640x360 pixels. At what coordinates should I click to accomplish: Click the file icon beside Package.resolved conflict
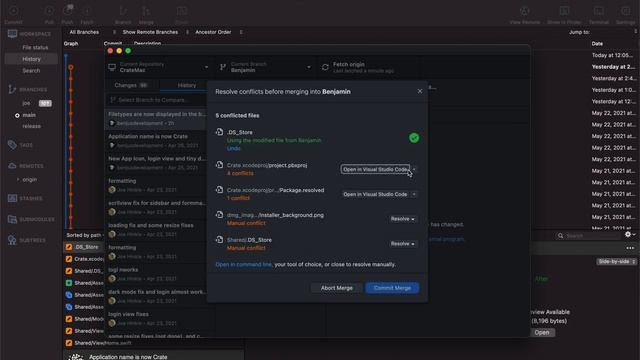(x=220, y=190)
